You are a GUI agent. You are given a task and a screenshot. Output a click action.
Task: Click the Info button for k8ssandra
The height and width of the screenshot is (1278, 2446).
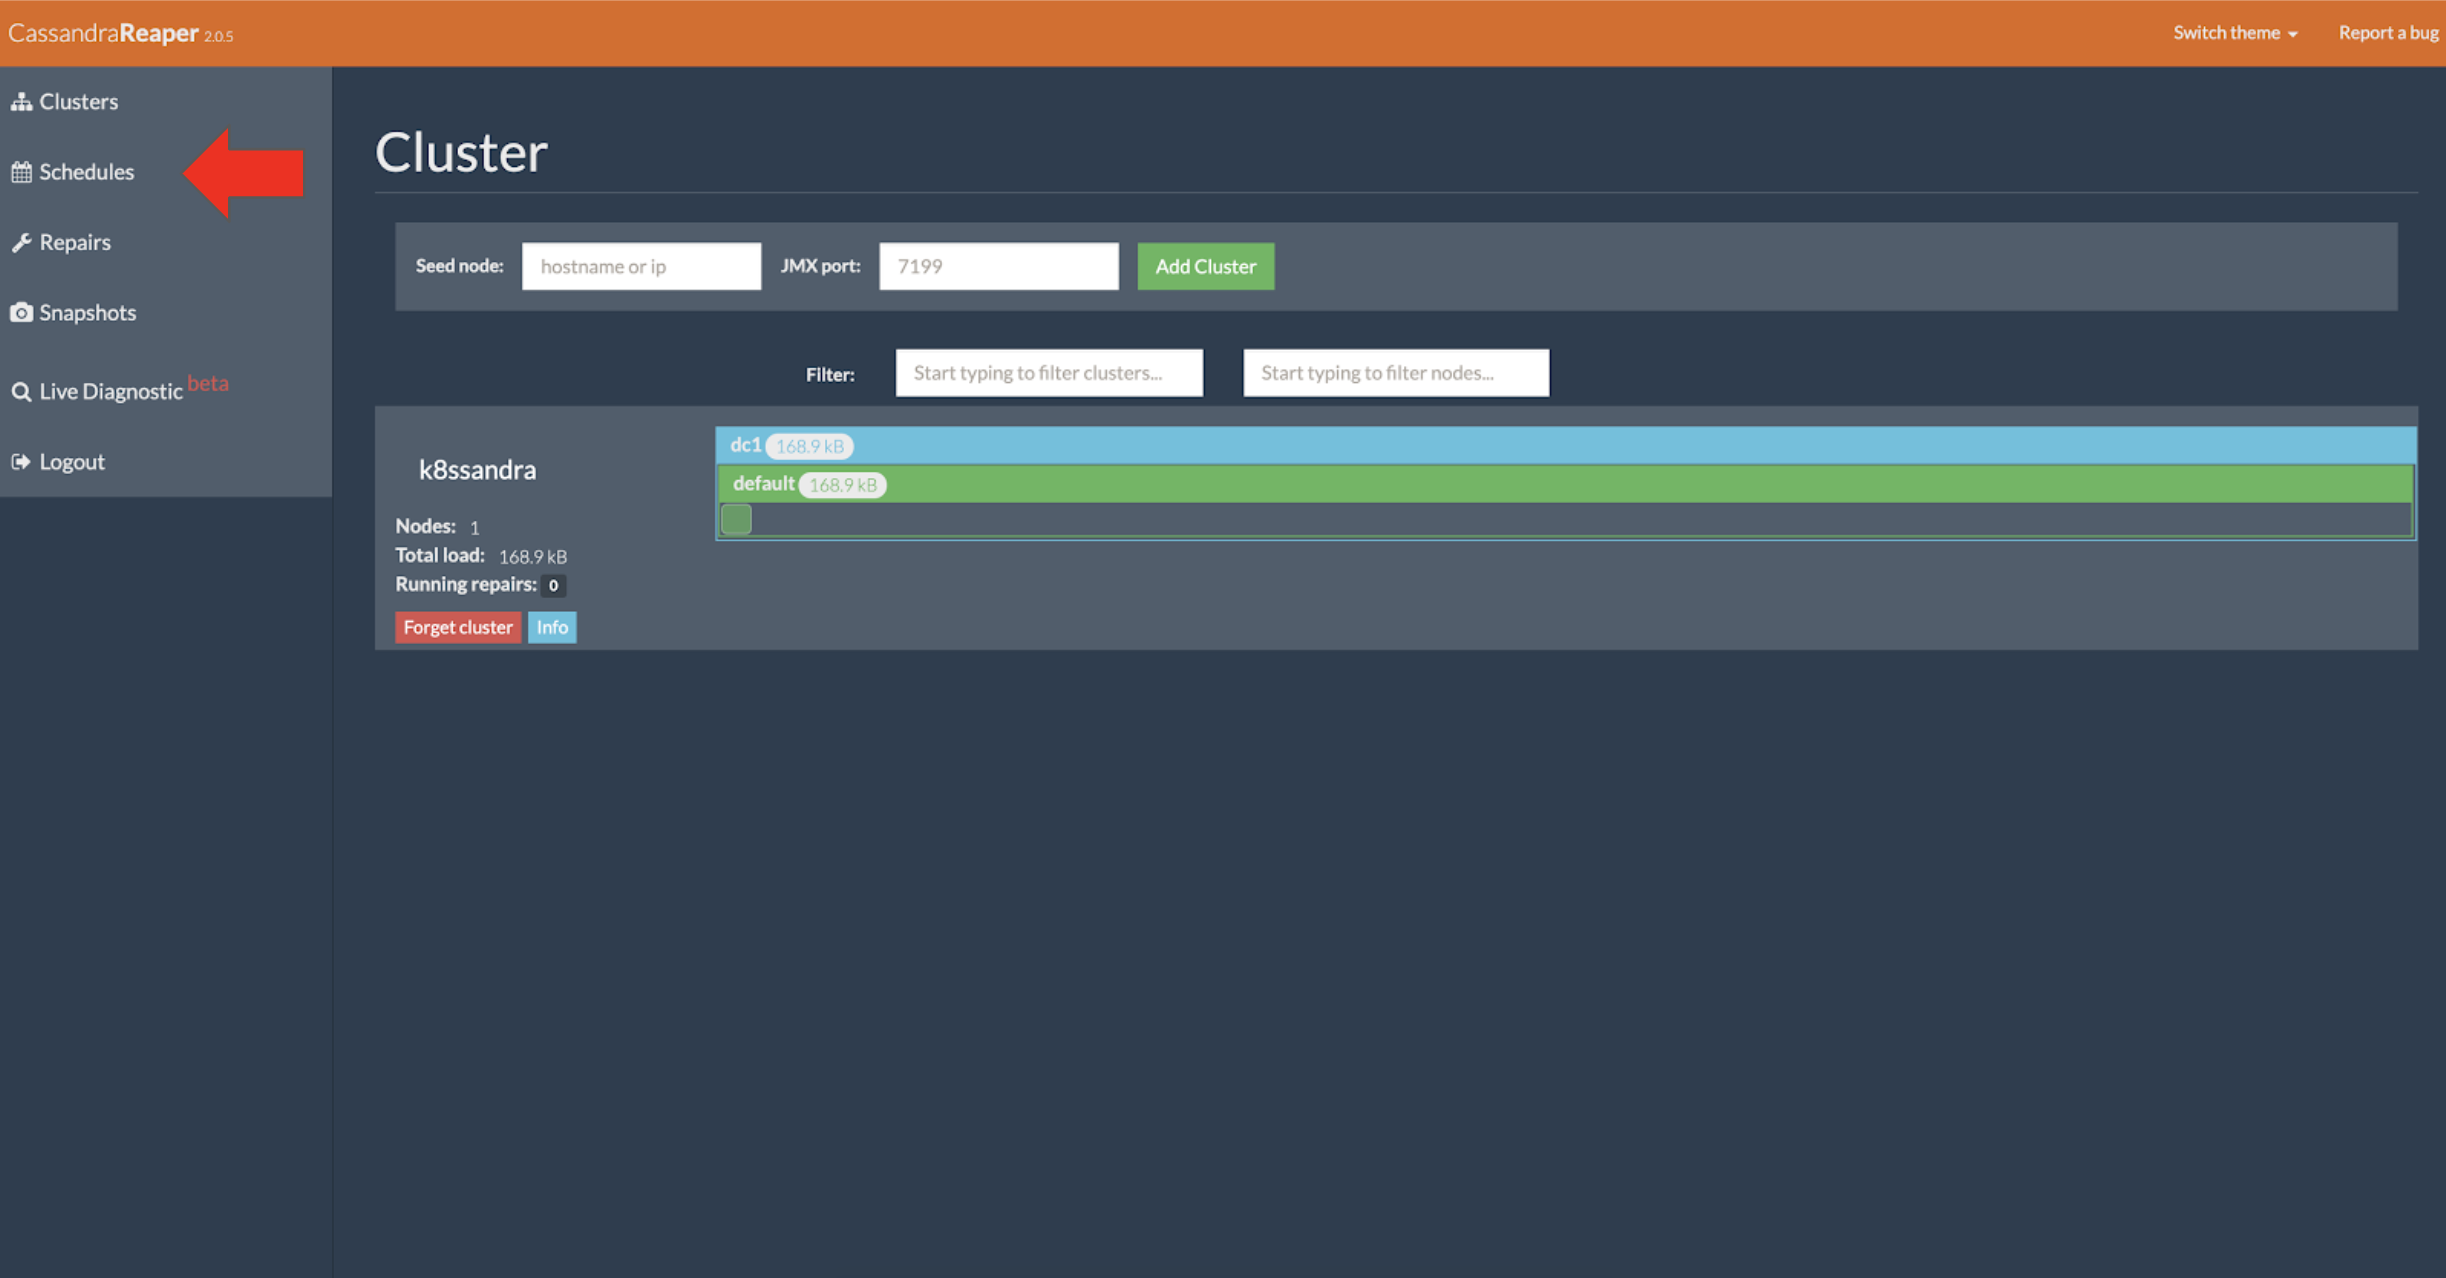point(552,628)
